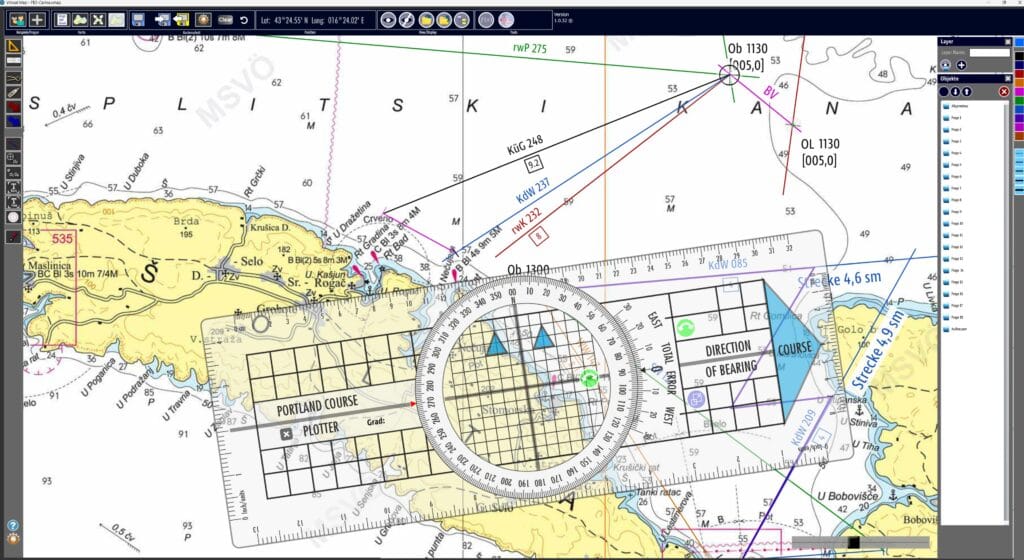Click the floppy disk save icon in top toolbar

click(x=138, y=20)
